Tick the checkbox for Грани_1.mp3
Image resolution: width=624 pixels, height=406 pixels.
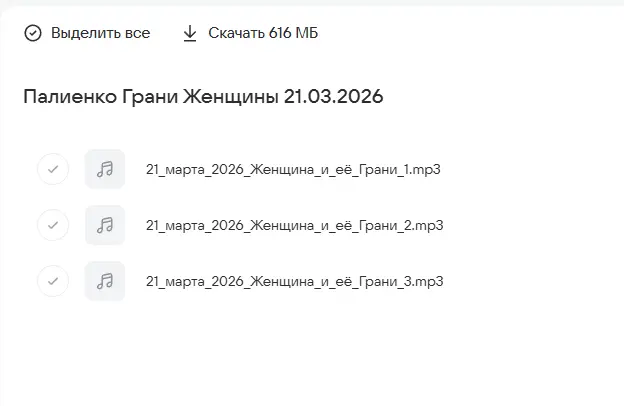coord(53,170)
